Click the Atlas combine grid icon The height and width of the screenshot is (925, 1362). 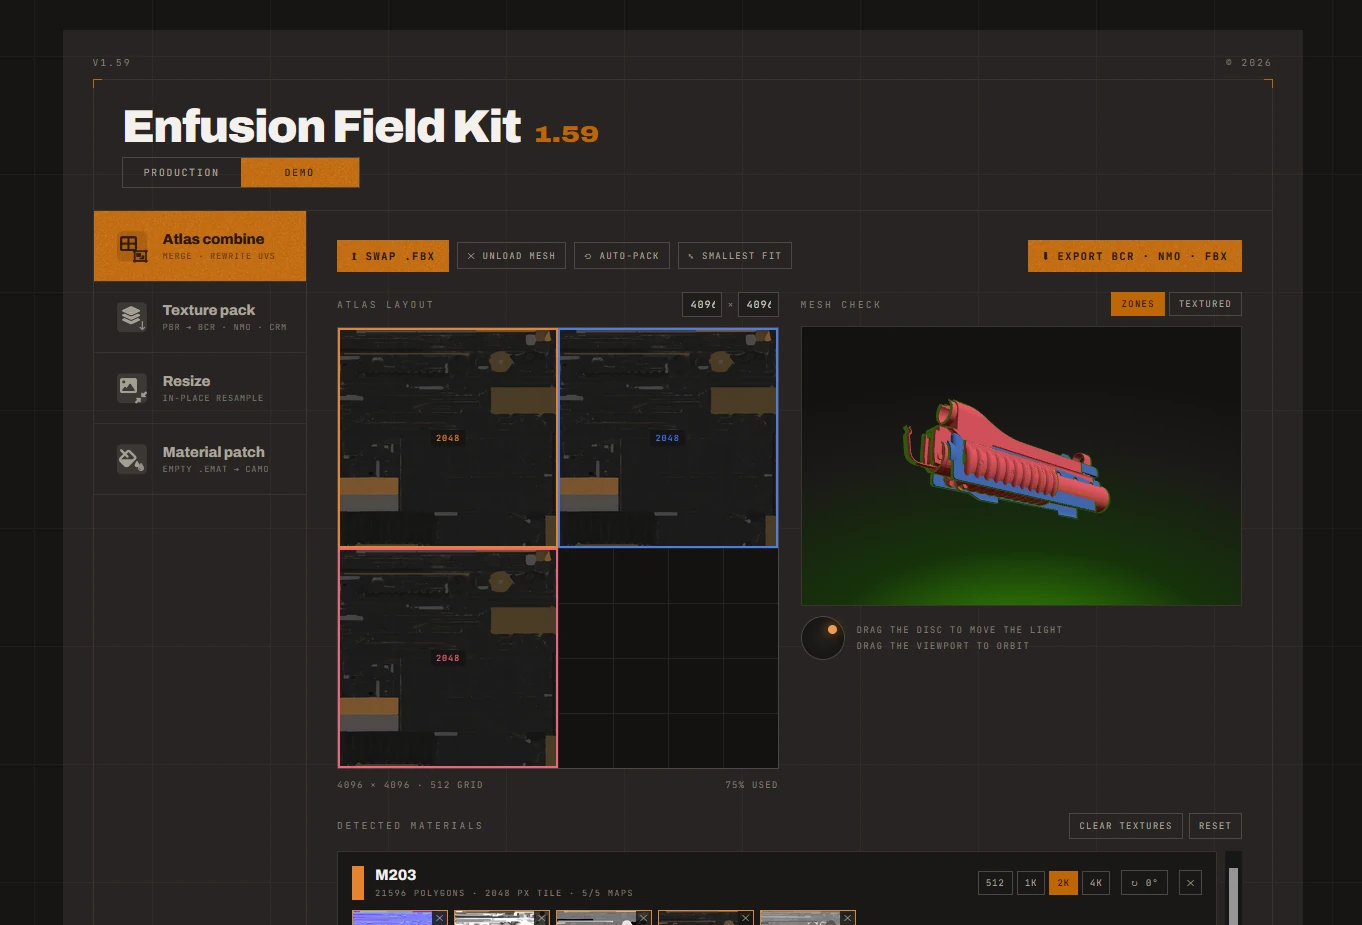[132, 246]
